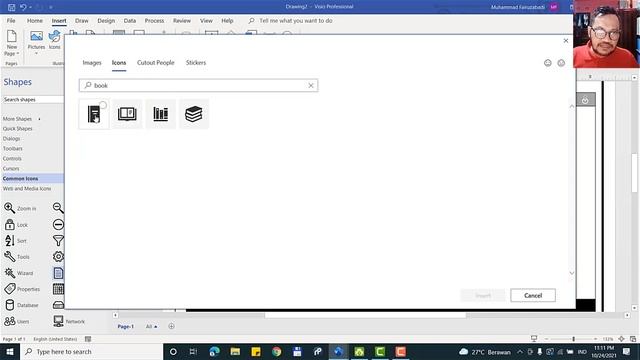Click the fit page to window icon
The width and height of the screenshot is (640, 360).
click(x=621, y=339)
